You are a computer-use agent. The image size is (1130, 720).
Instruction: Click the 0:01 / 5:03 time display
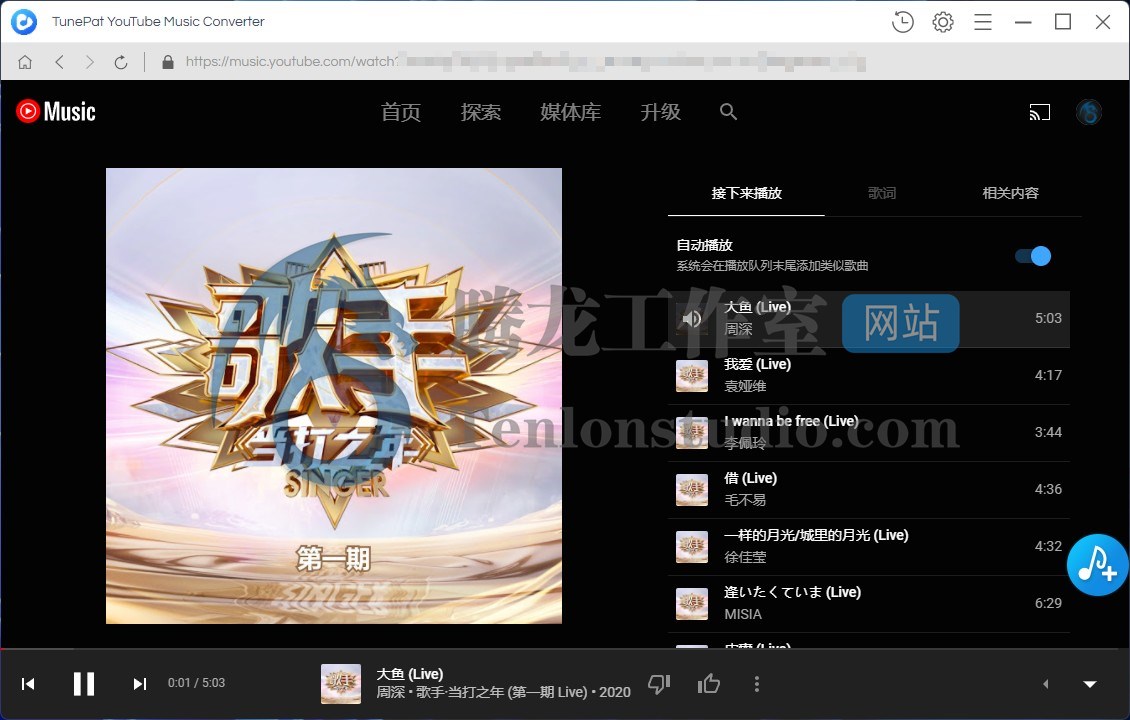(x=196, y=683)
